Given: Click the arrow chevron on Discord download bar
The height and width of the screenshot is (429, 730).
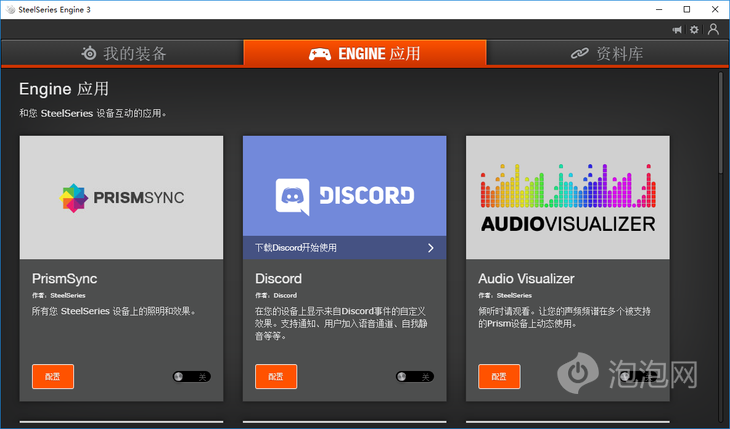Looking at the screenshot, I should [431, 248].
